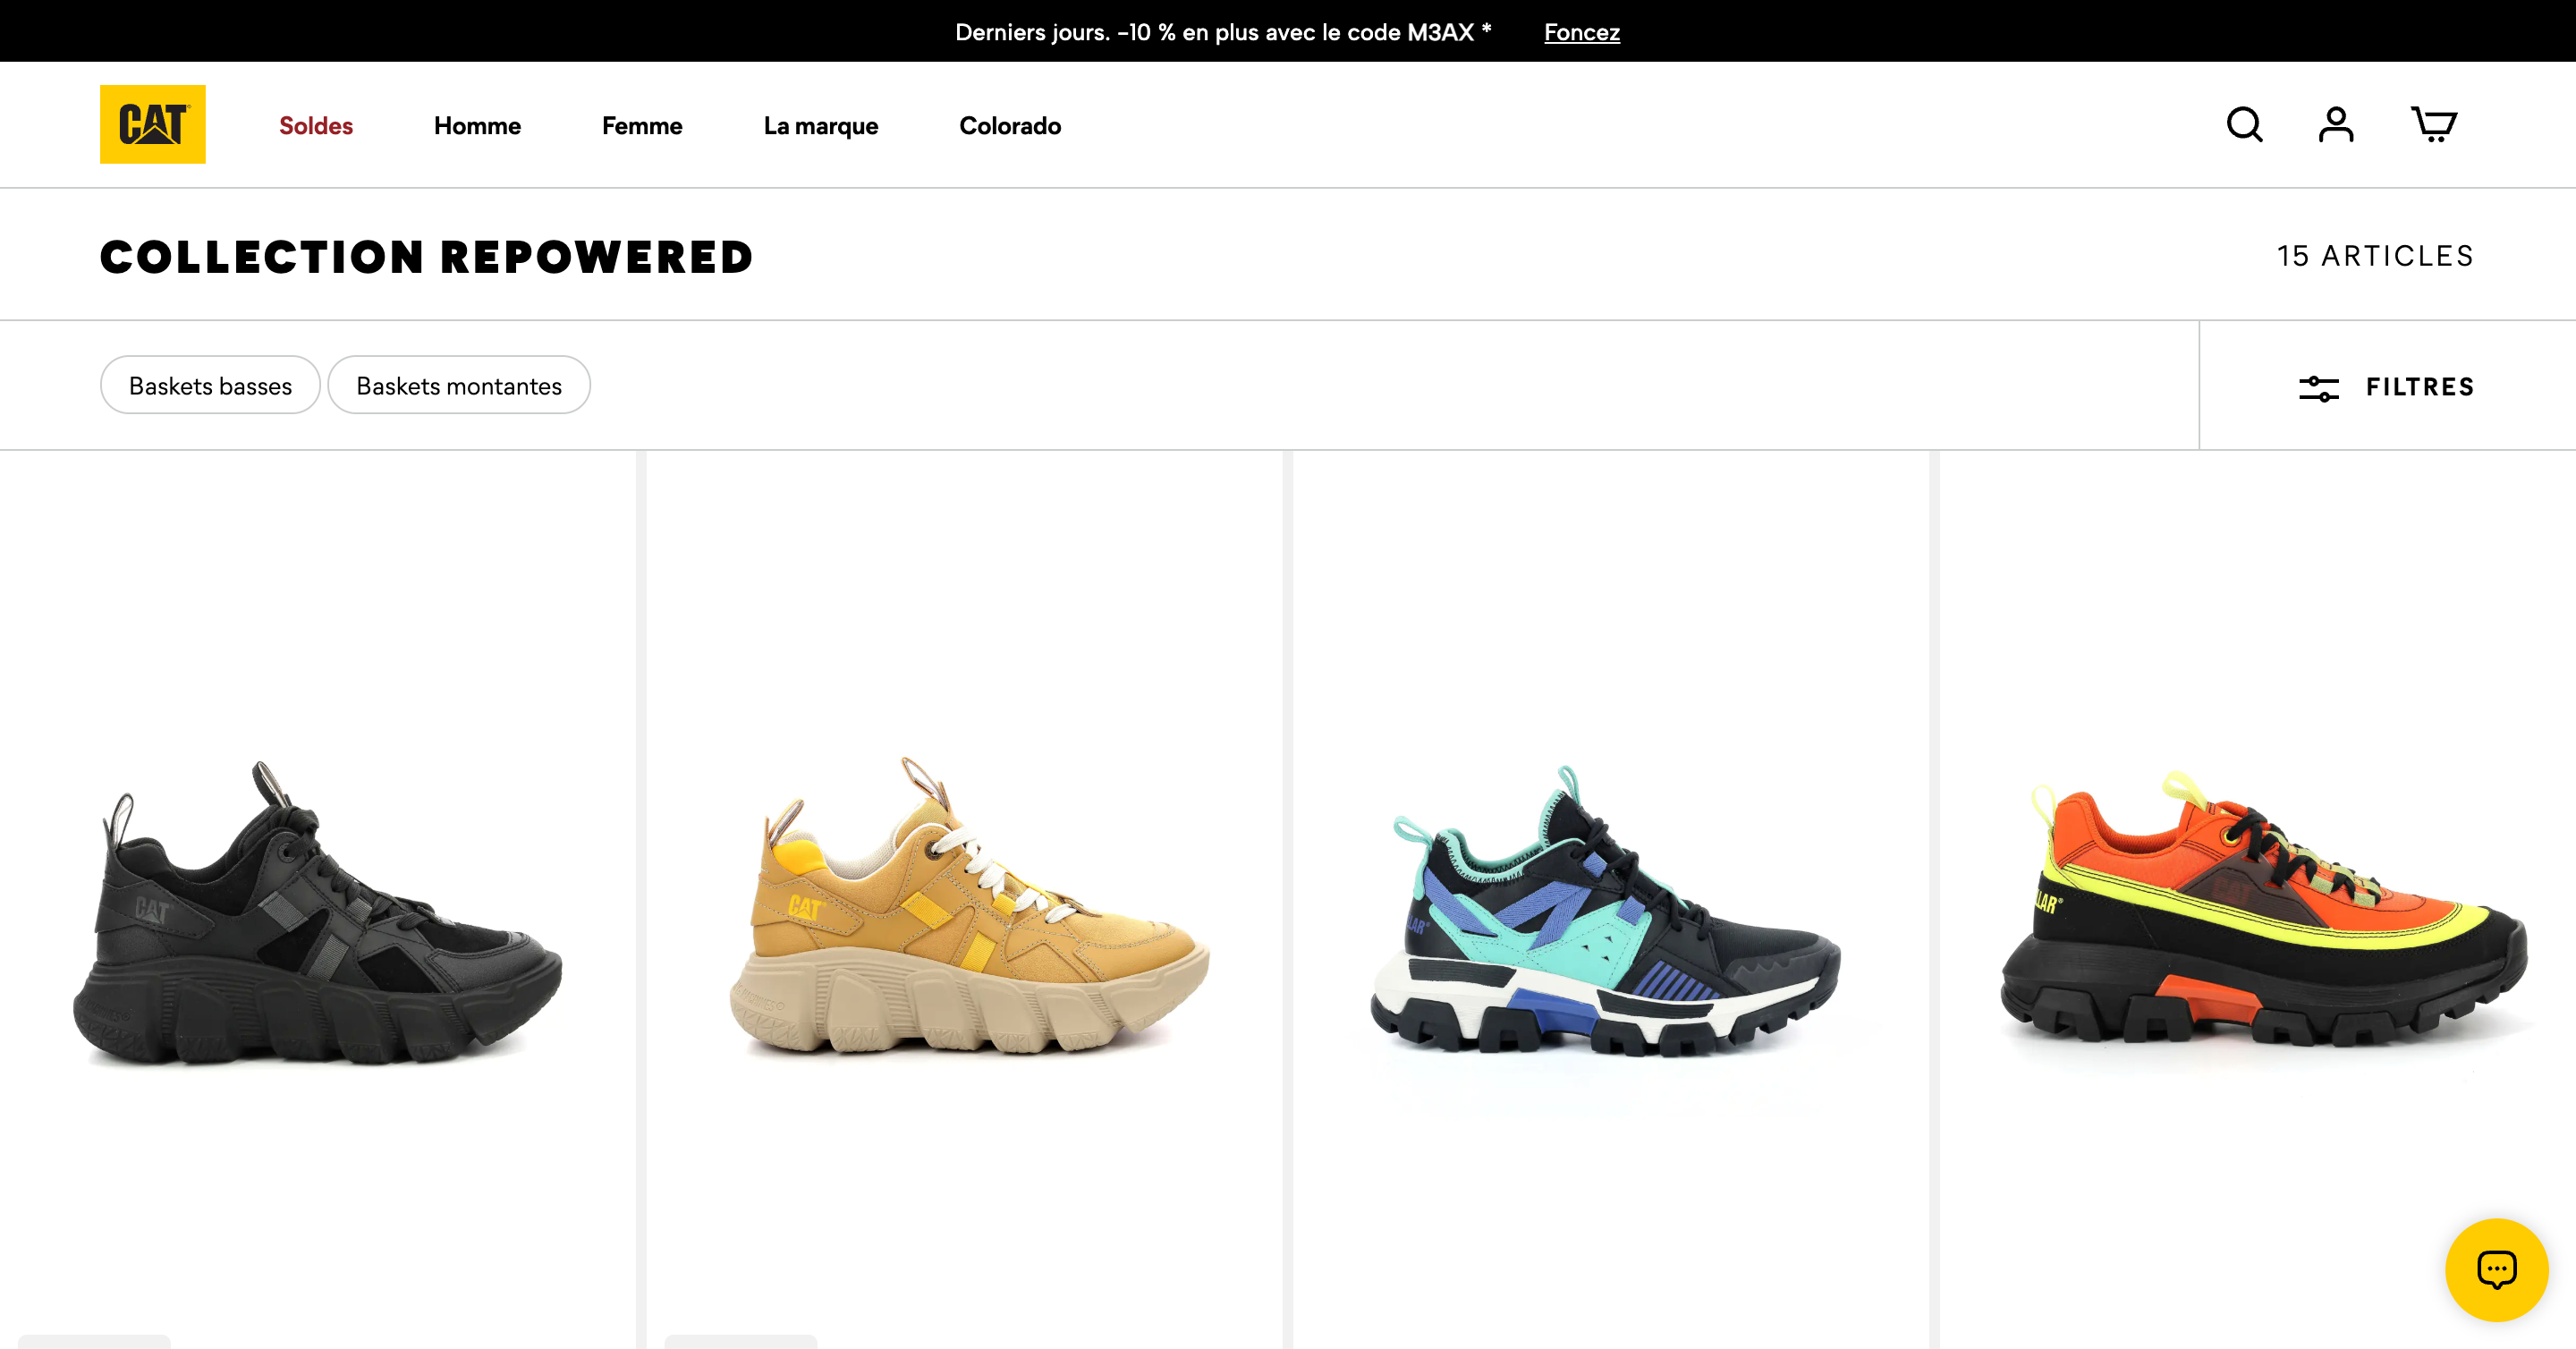Viewport: 2576px width, 1349px height.
Task: Select the orange and neon sneaker
Action: [x=2262, y=908]
